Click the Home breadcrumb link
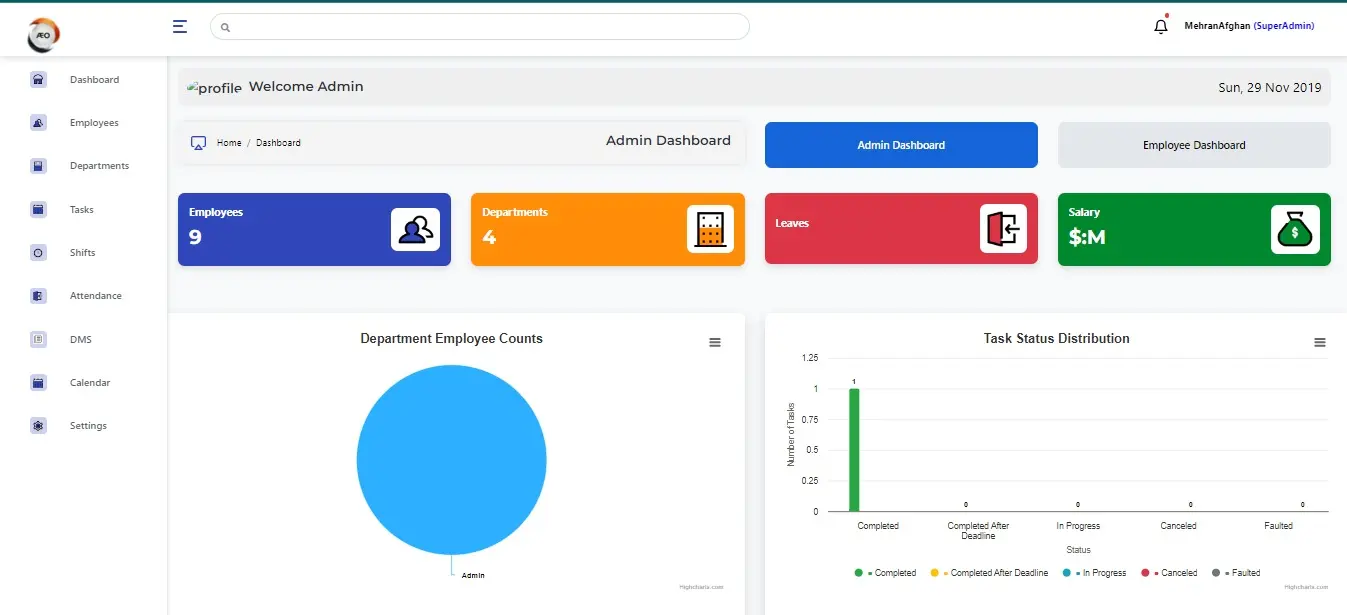The image size is (1347, 615). [229, 143]
